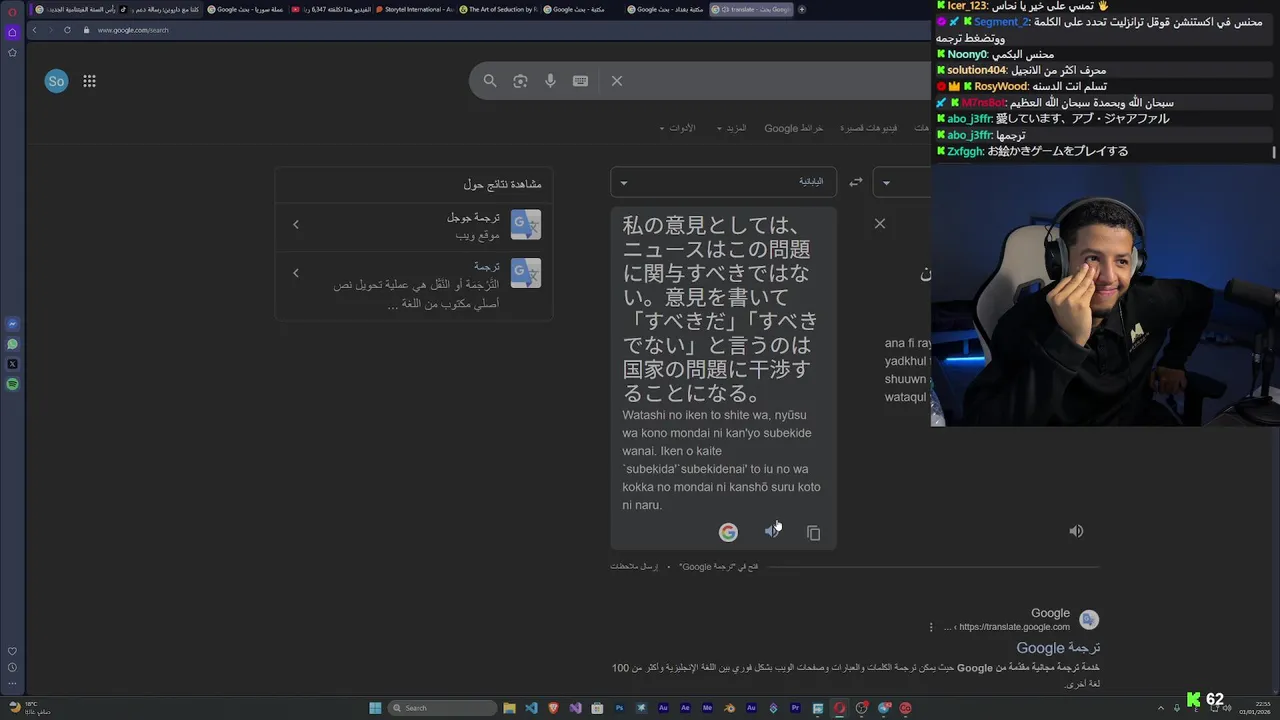Click the search magnifier icon in Google search box
1280x720 pixels.
pyautogui.click(x=490, y=81)
